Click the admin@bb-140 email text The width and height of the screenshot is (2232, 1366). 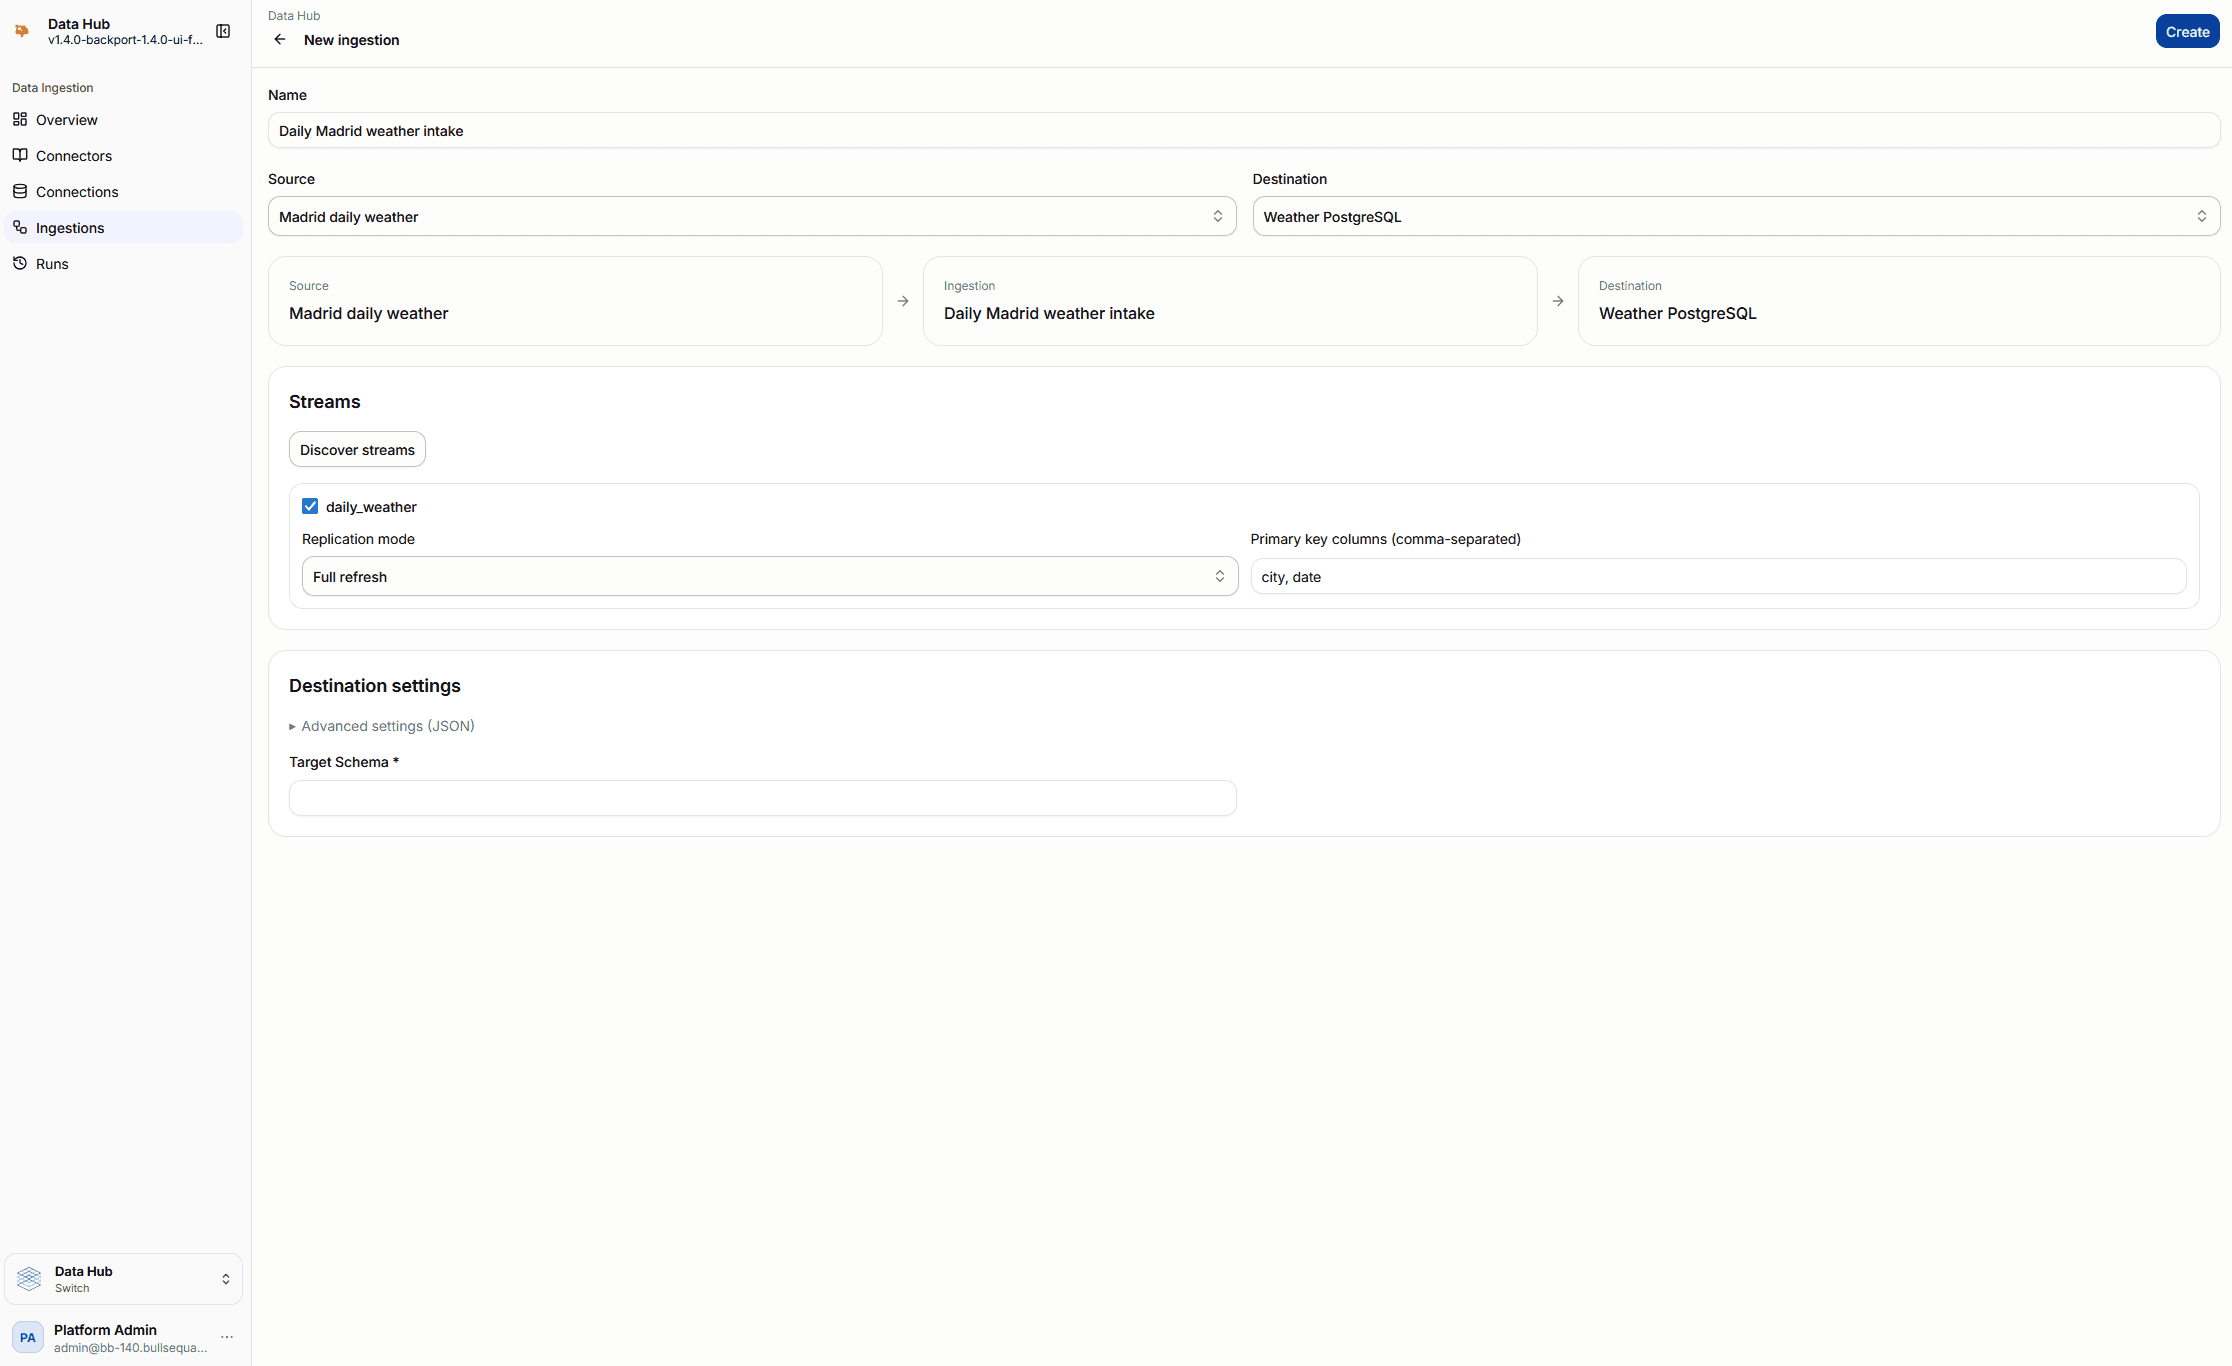(131, 1347)
